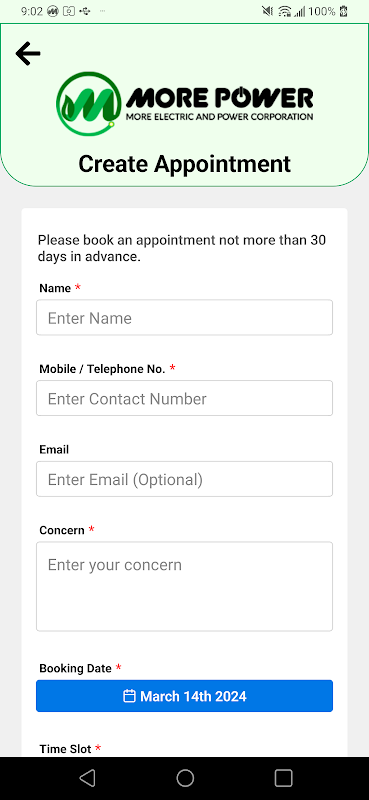Tap the Mobile / Telephone No. label
Viewport: 369px width, 800px height.
(102, 369)
